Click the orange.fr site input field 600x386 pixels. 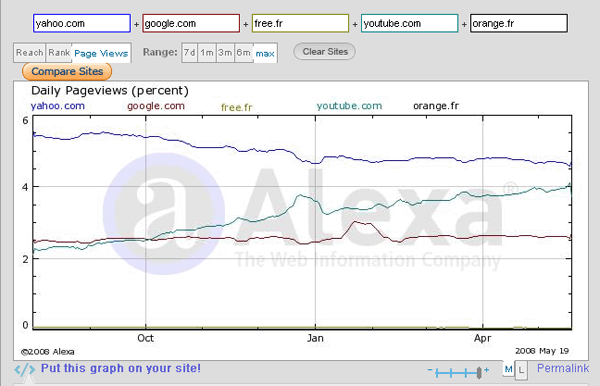click(x=519, y=23)
